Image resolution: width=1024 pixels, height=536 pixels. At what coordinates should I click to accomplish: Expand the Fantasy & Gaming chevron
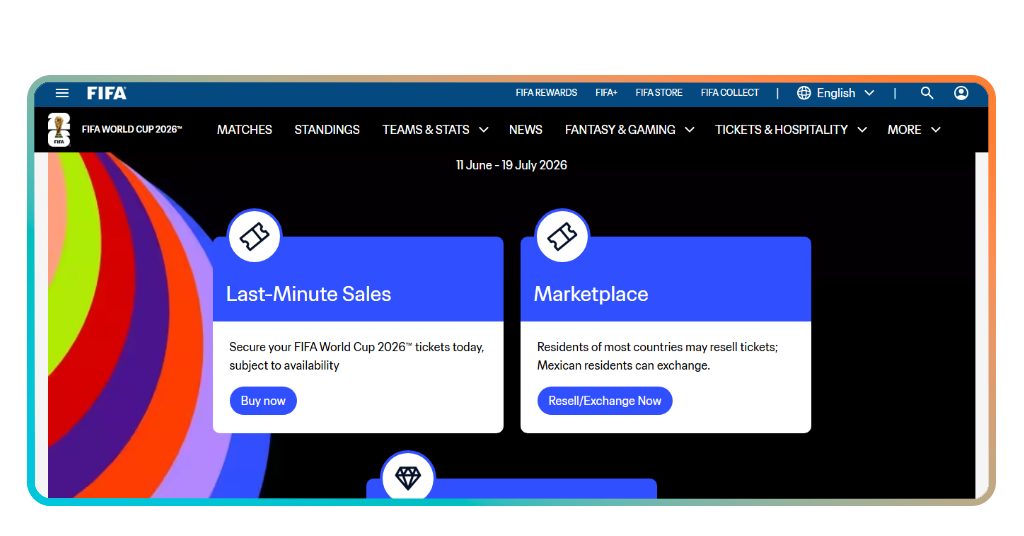coord(689,130)
